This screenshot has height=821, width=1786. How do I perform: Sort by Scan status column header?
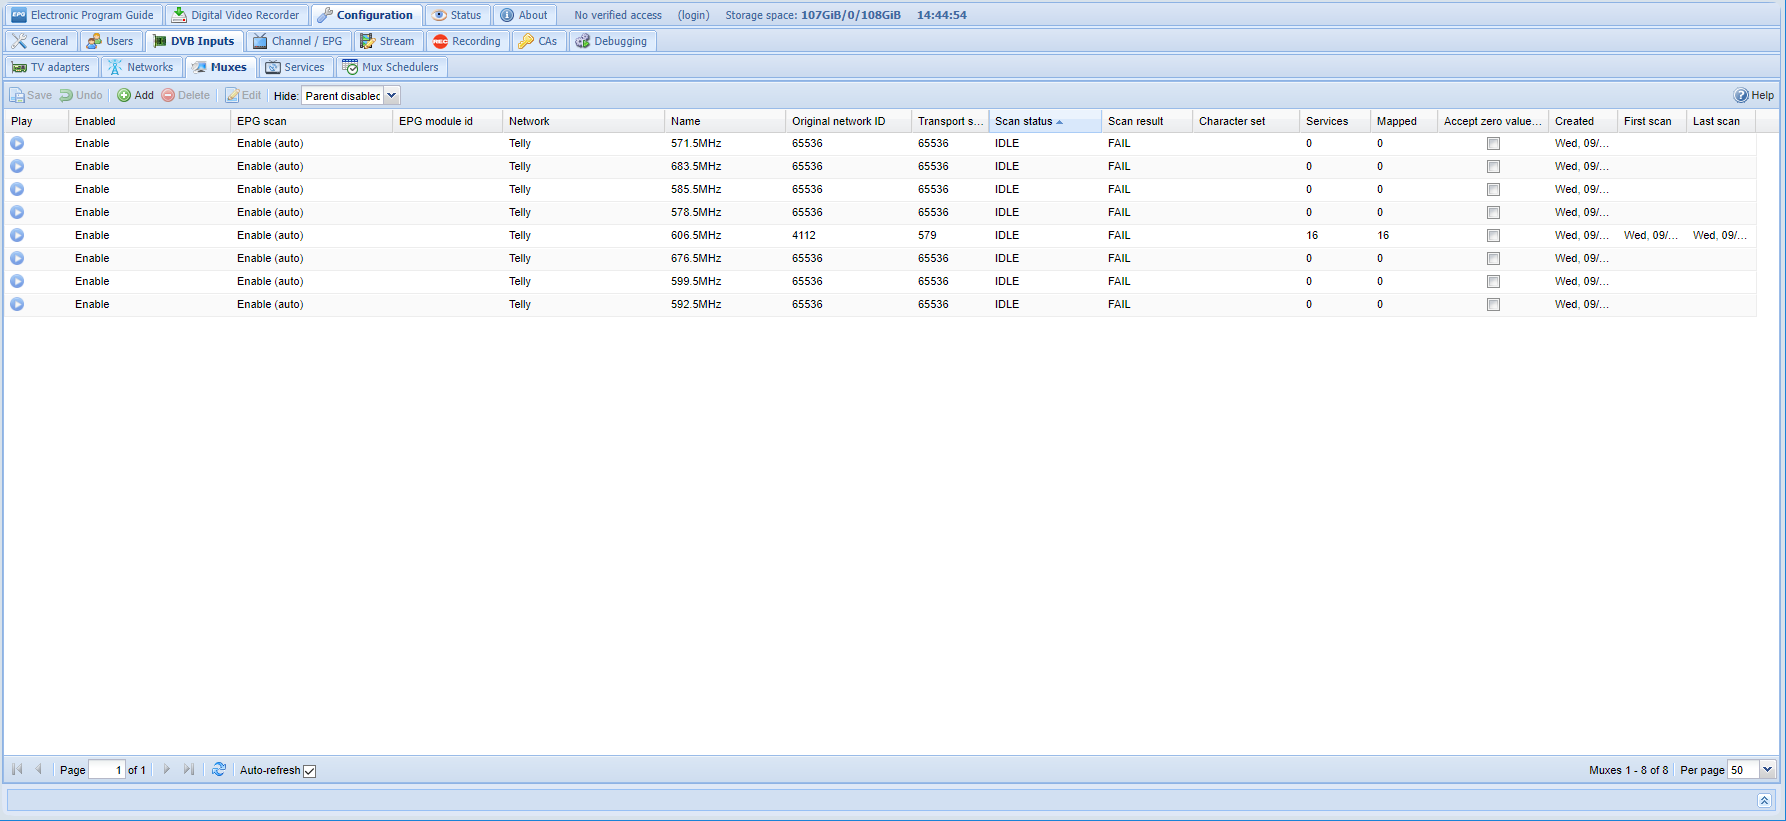1024,121
